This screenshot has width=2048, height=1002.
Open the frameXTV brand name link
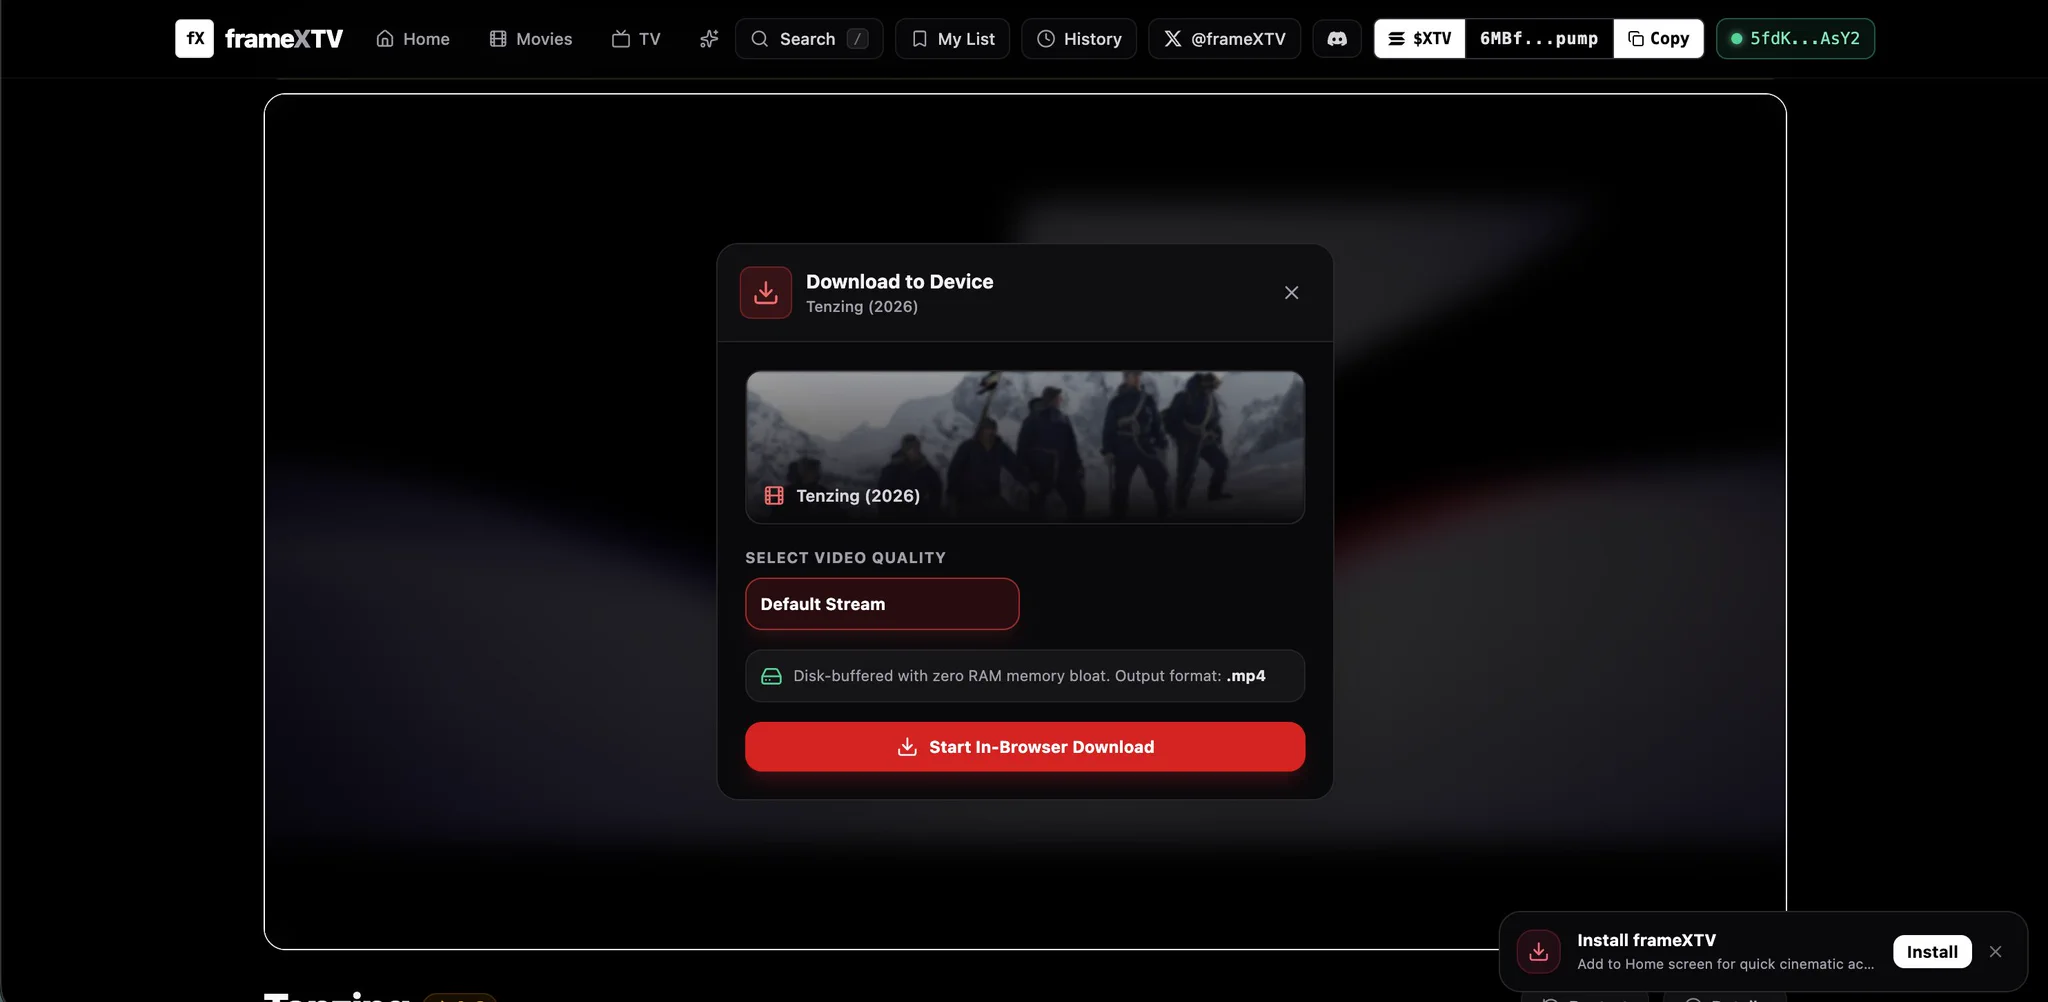[283, 38]
